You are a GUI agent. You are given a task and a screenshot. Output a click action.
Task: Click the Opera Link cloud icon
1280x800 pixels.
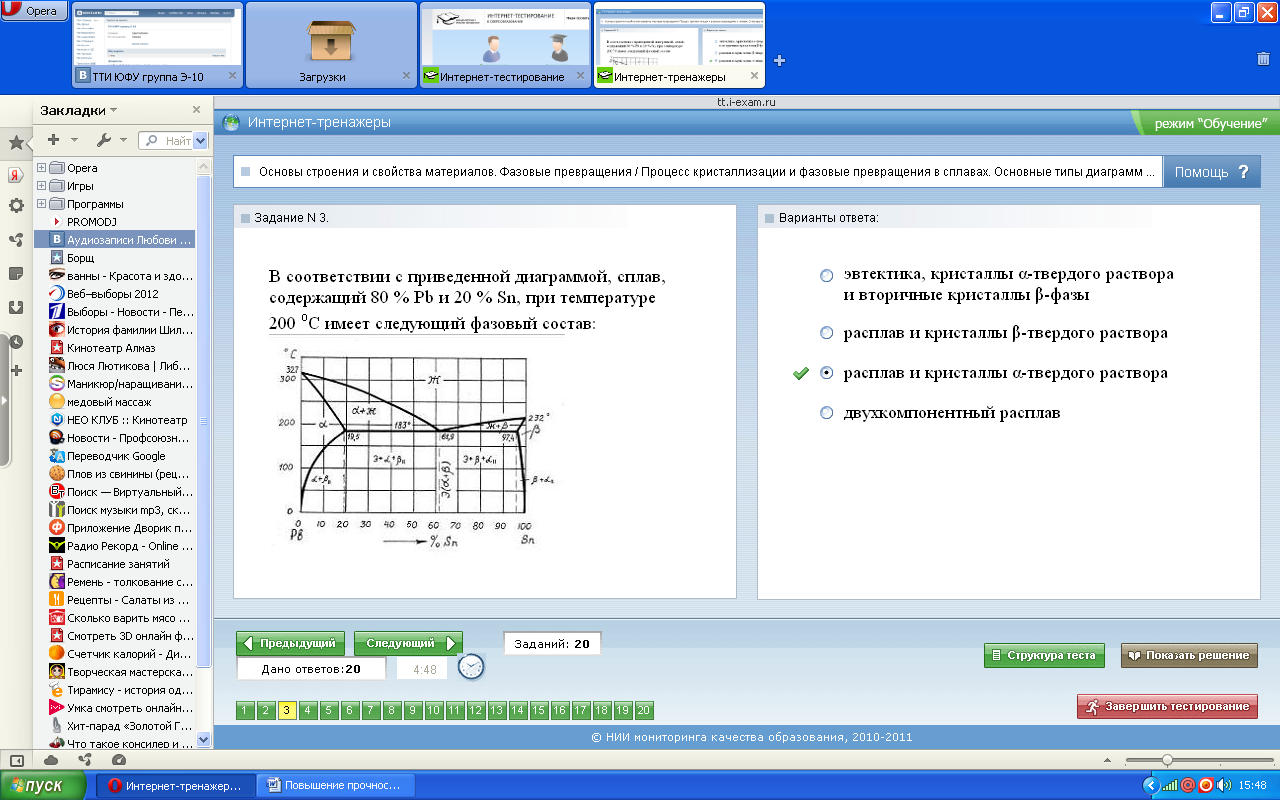[x=51, y=760]
